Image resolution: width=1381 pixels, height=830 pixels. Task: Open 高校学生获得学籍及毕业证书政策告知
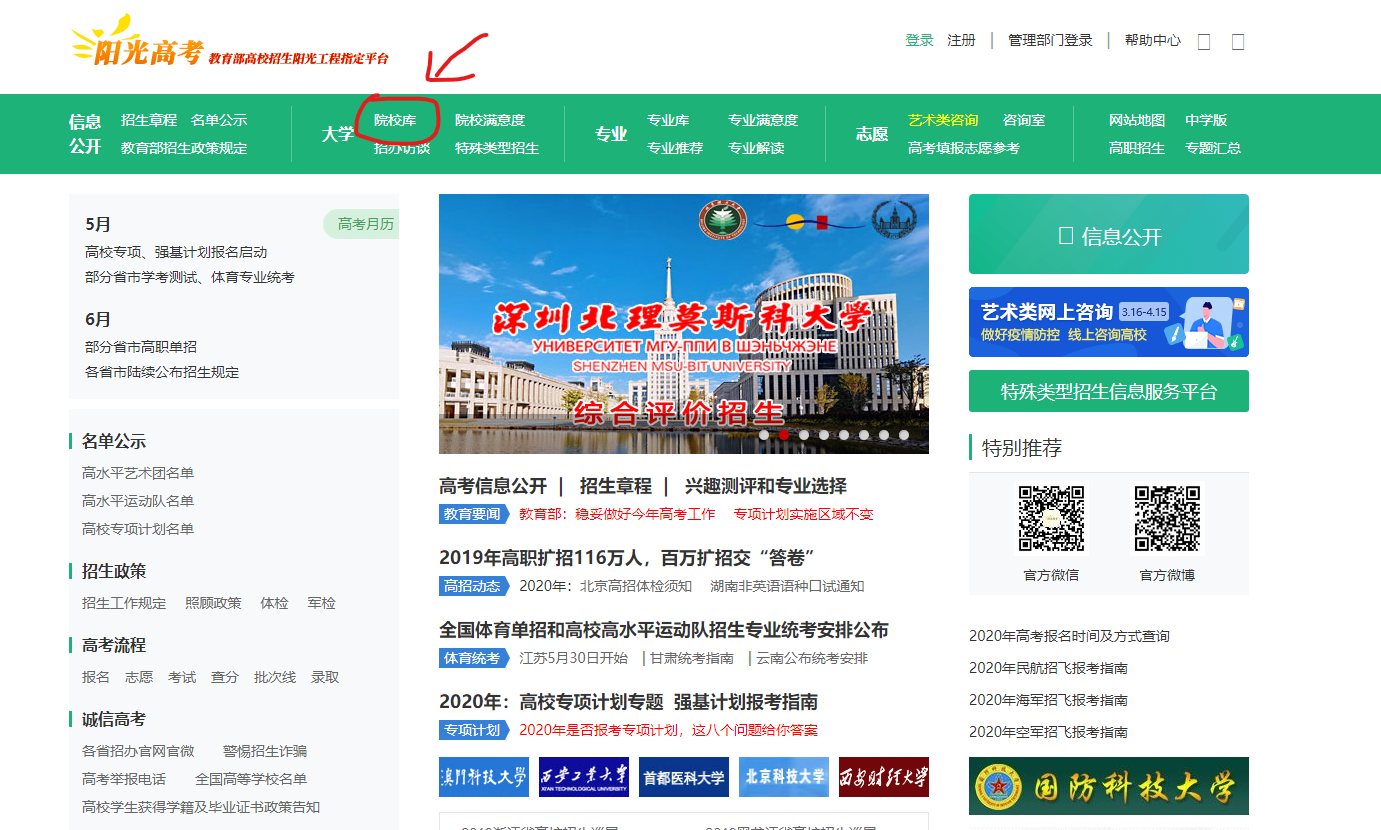[201, 807]
